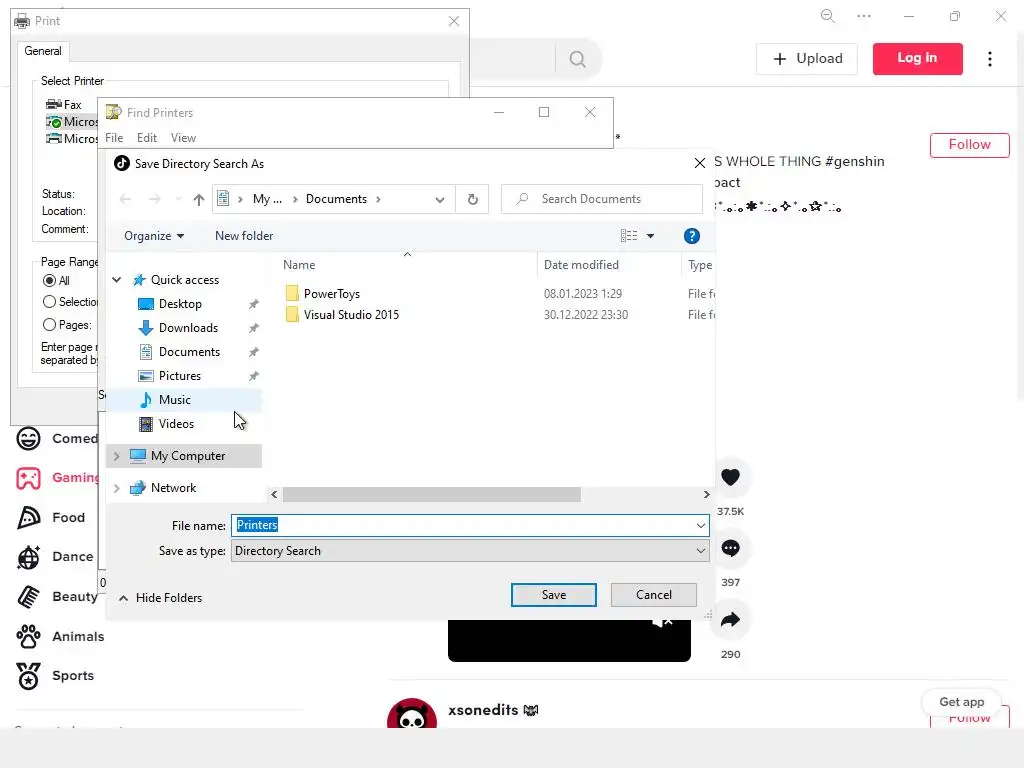Select the Fax printer in Print dialog
The height and width of the screenshot is (768, 1024).
pos(64,104)
